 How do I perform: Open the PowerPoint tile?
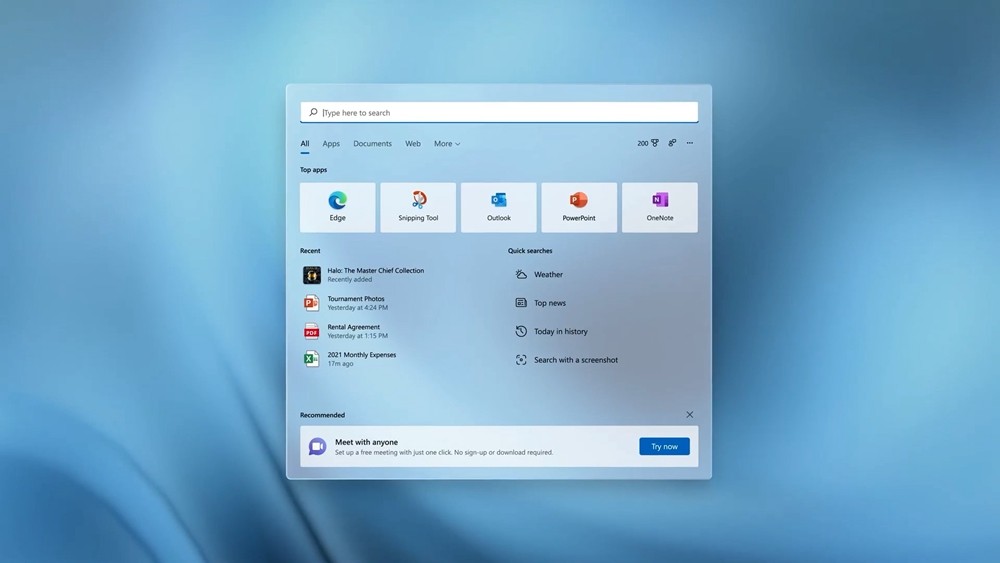[x=579, y=207]
